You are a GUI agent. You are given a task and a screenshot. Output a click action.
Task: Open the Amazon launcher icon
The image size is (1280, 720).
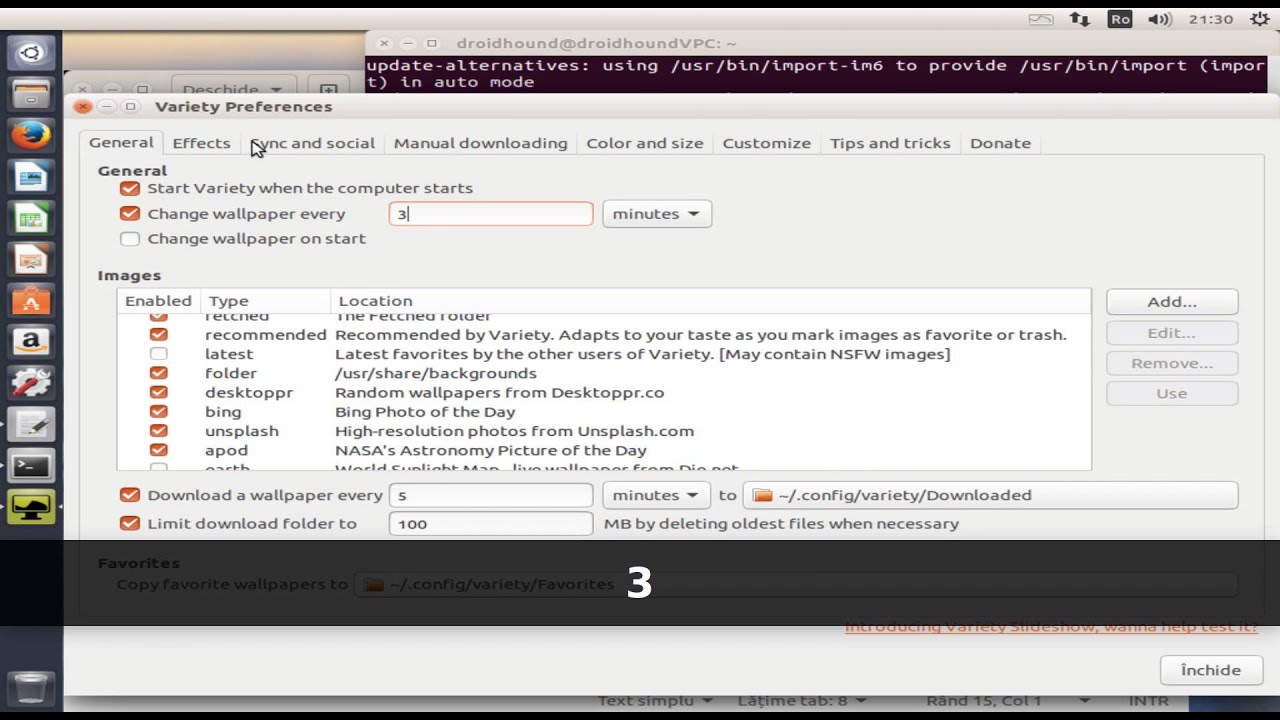click(x=31, y=342)
